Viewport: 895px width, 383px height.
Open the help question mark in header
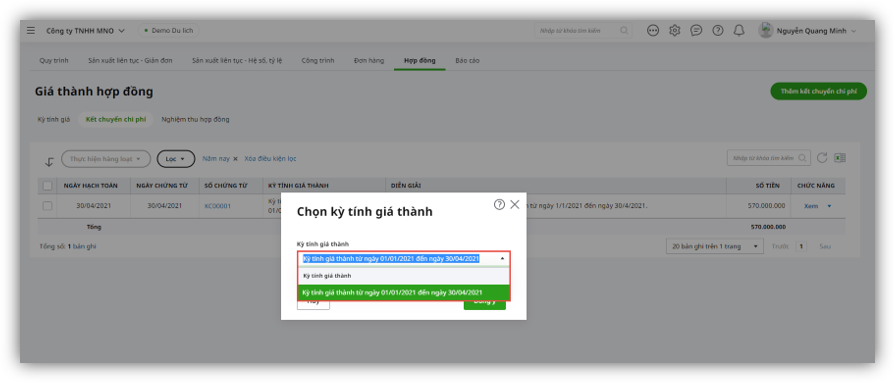pos(718,31)
